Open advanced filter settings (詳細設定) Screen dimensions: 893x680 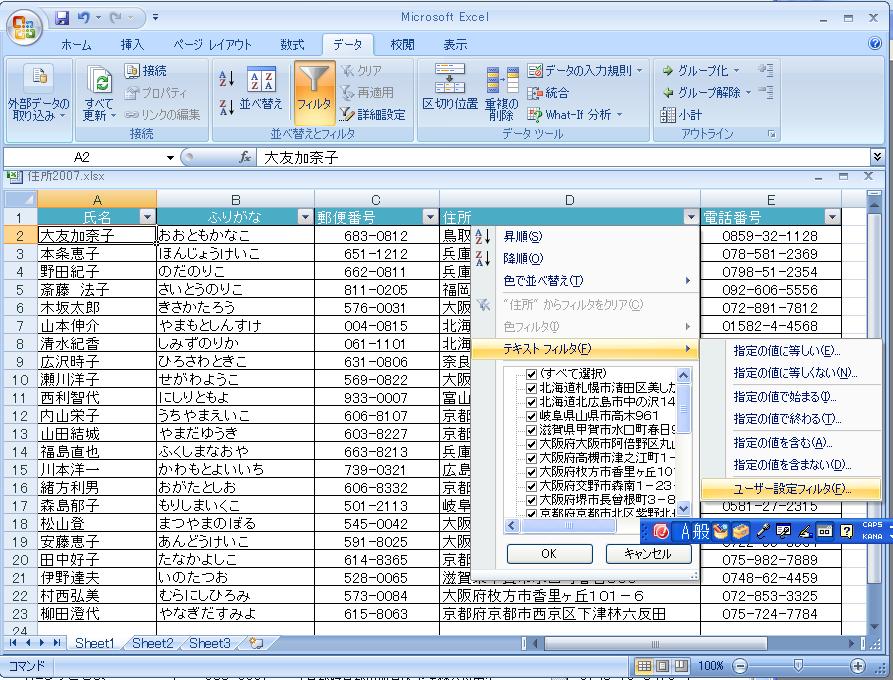pos(372,114)
